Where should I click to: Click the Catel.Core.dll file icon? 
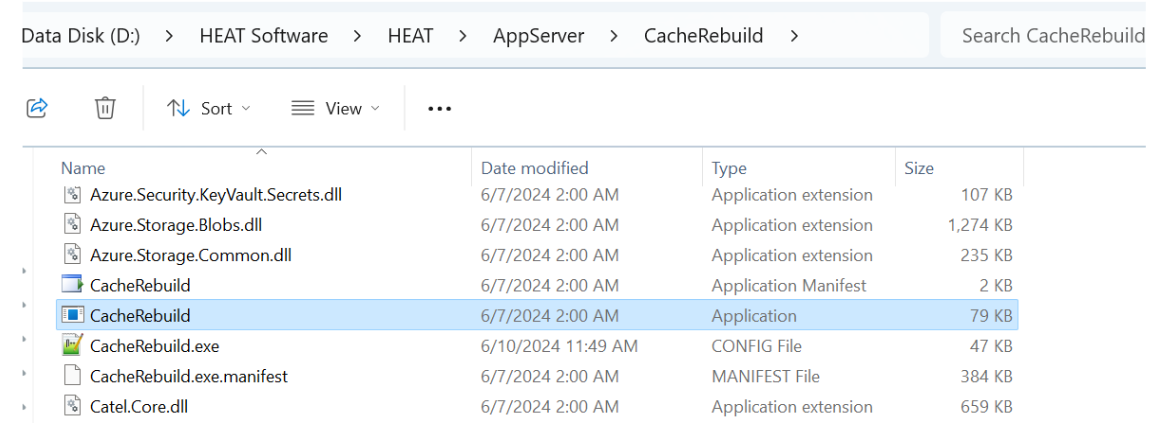tap(72, 407)
